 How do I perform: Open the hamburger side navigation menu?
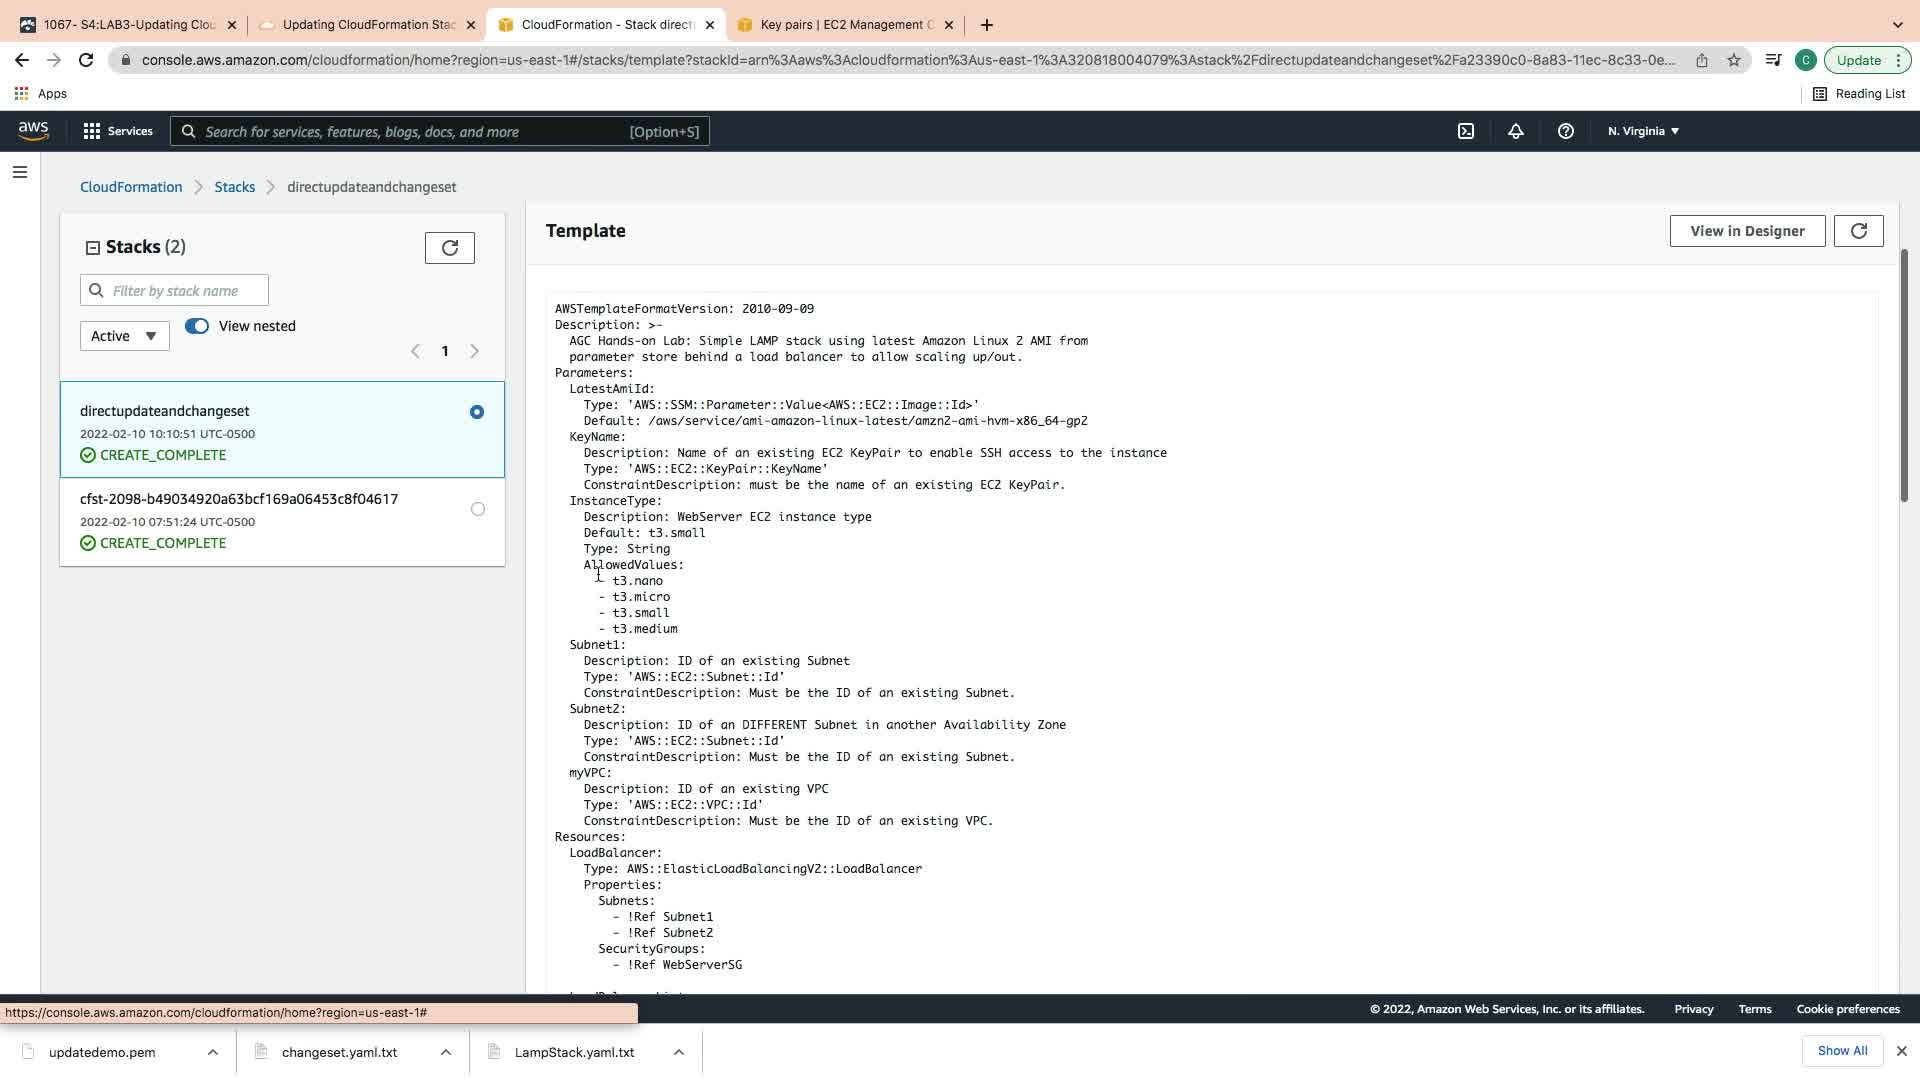19,172
